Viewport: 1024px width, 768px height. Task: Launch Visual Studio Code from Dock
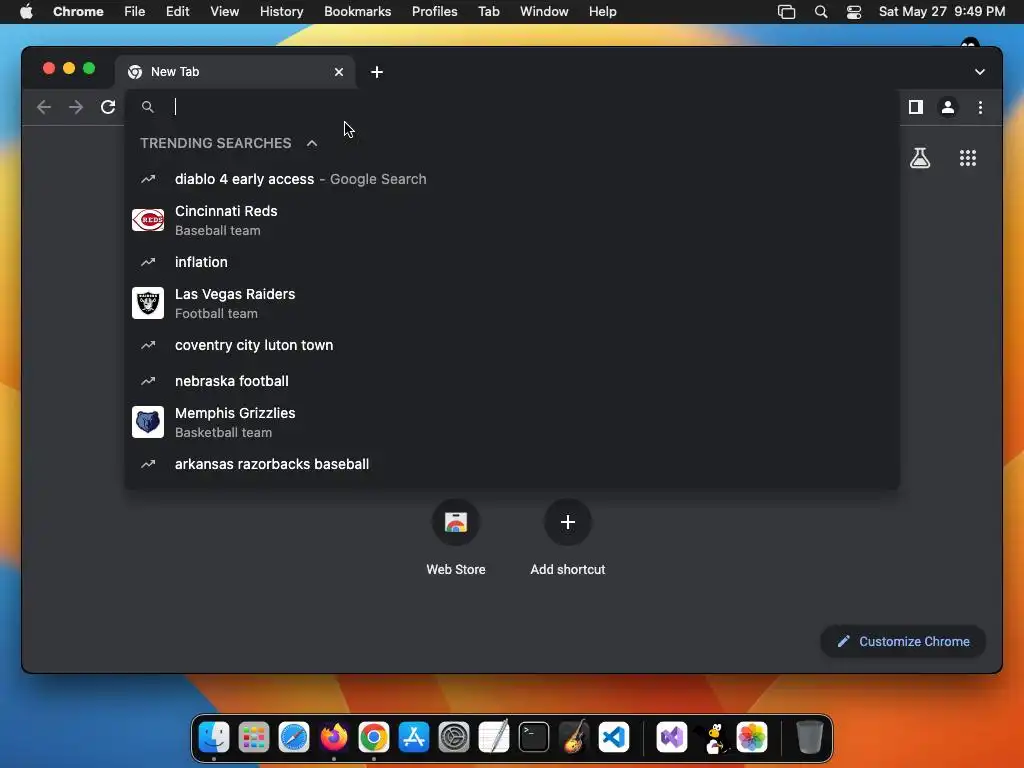pyautogui.click(x=614, y=737)
